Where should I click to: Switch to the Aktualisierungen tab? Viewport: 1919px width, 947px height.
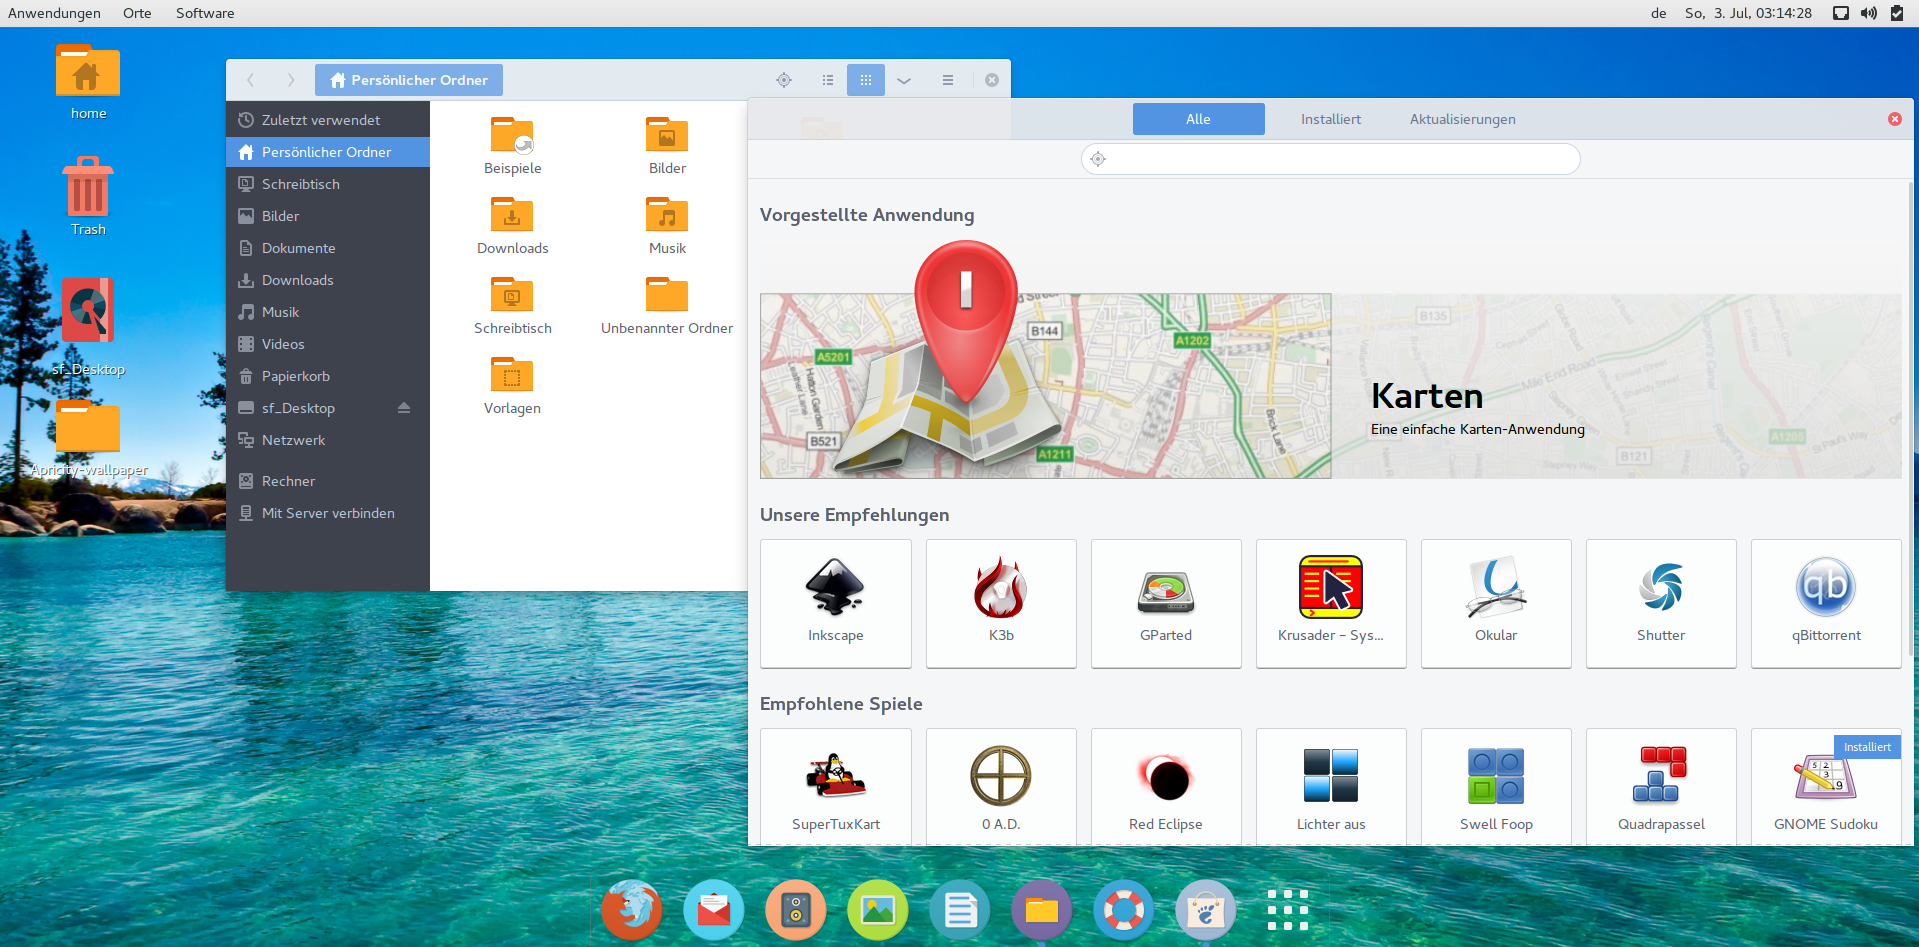tap(1462, 119)
